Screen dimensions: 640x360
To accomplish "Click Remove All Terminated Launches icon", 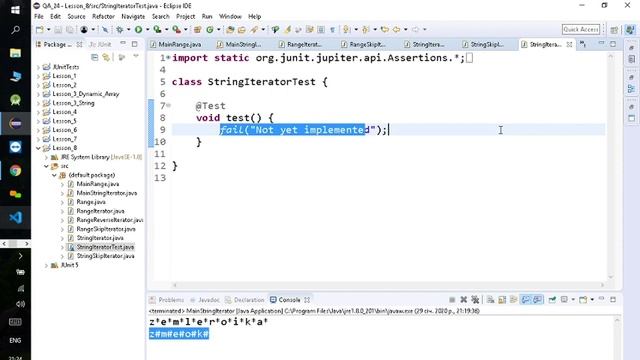I will [x=475, y=300].
